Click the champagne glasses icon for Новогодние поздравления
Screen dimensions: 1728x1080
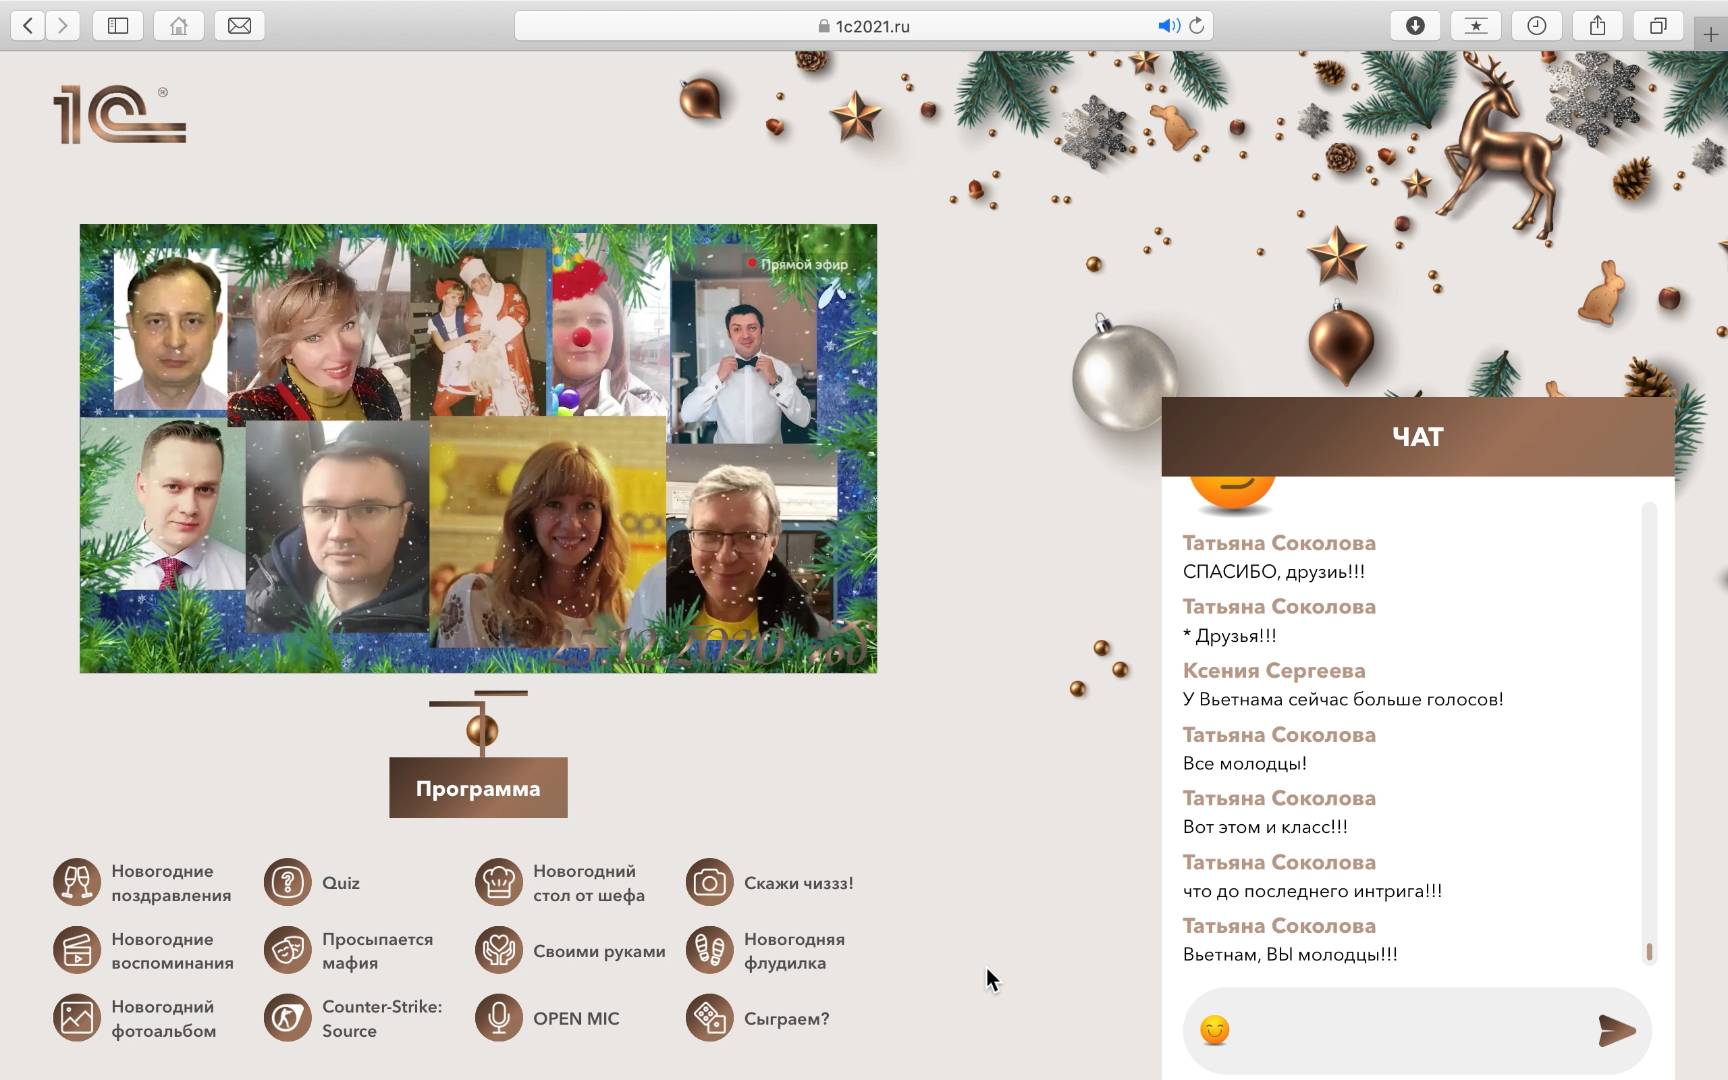tap(77, 883)
